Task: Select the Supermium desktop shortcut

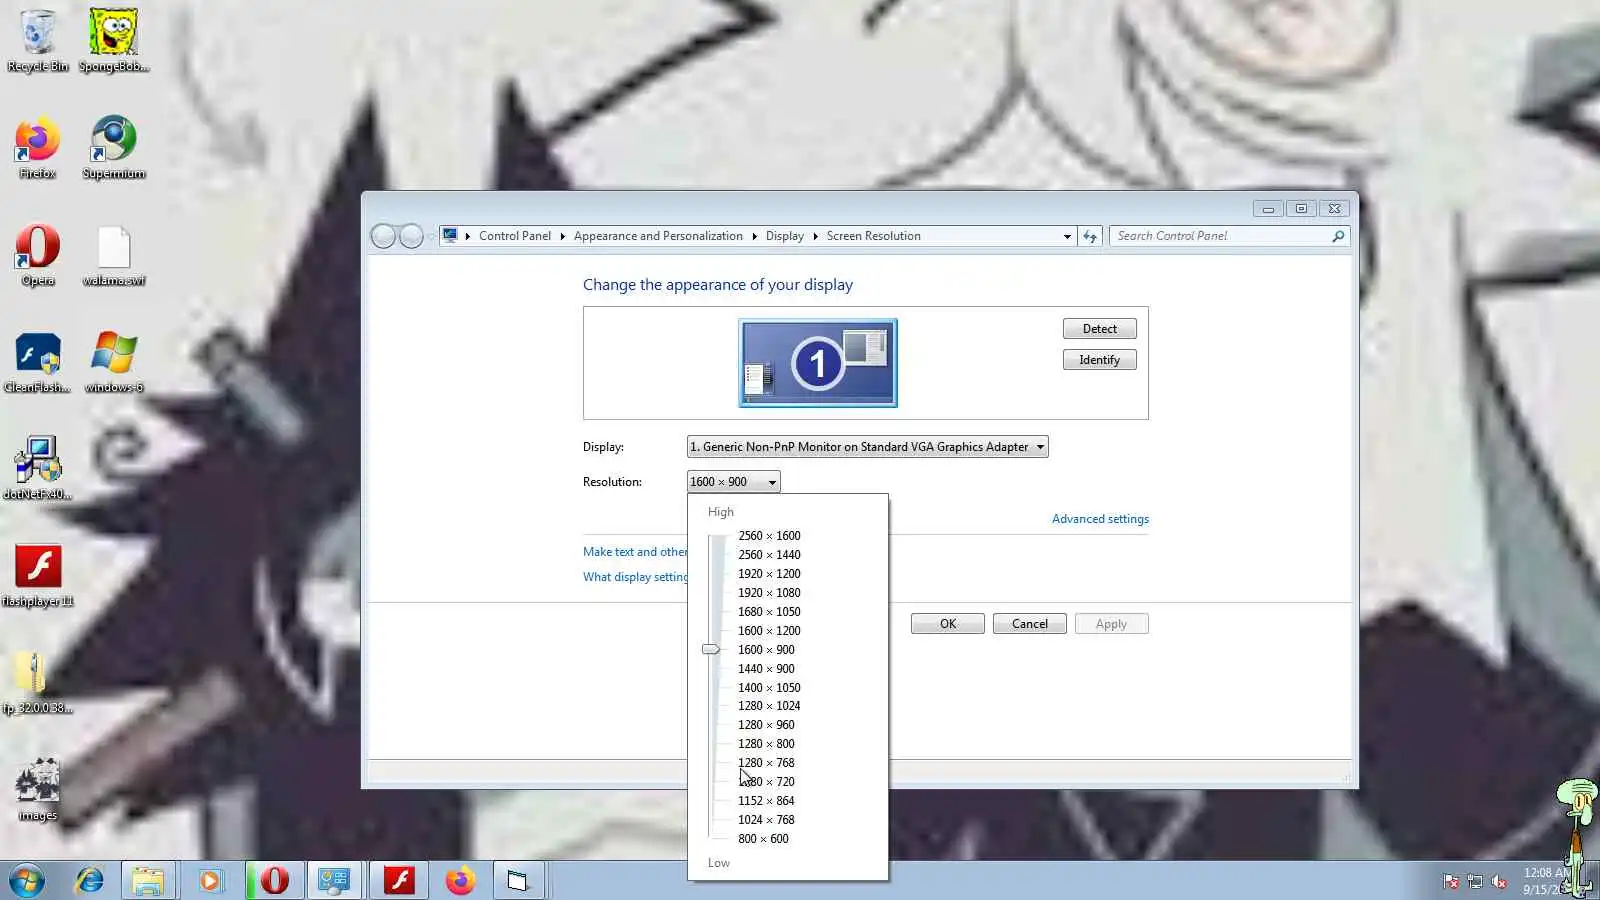Action: [114, 148]
